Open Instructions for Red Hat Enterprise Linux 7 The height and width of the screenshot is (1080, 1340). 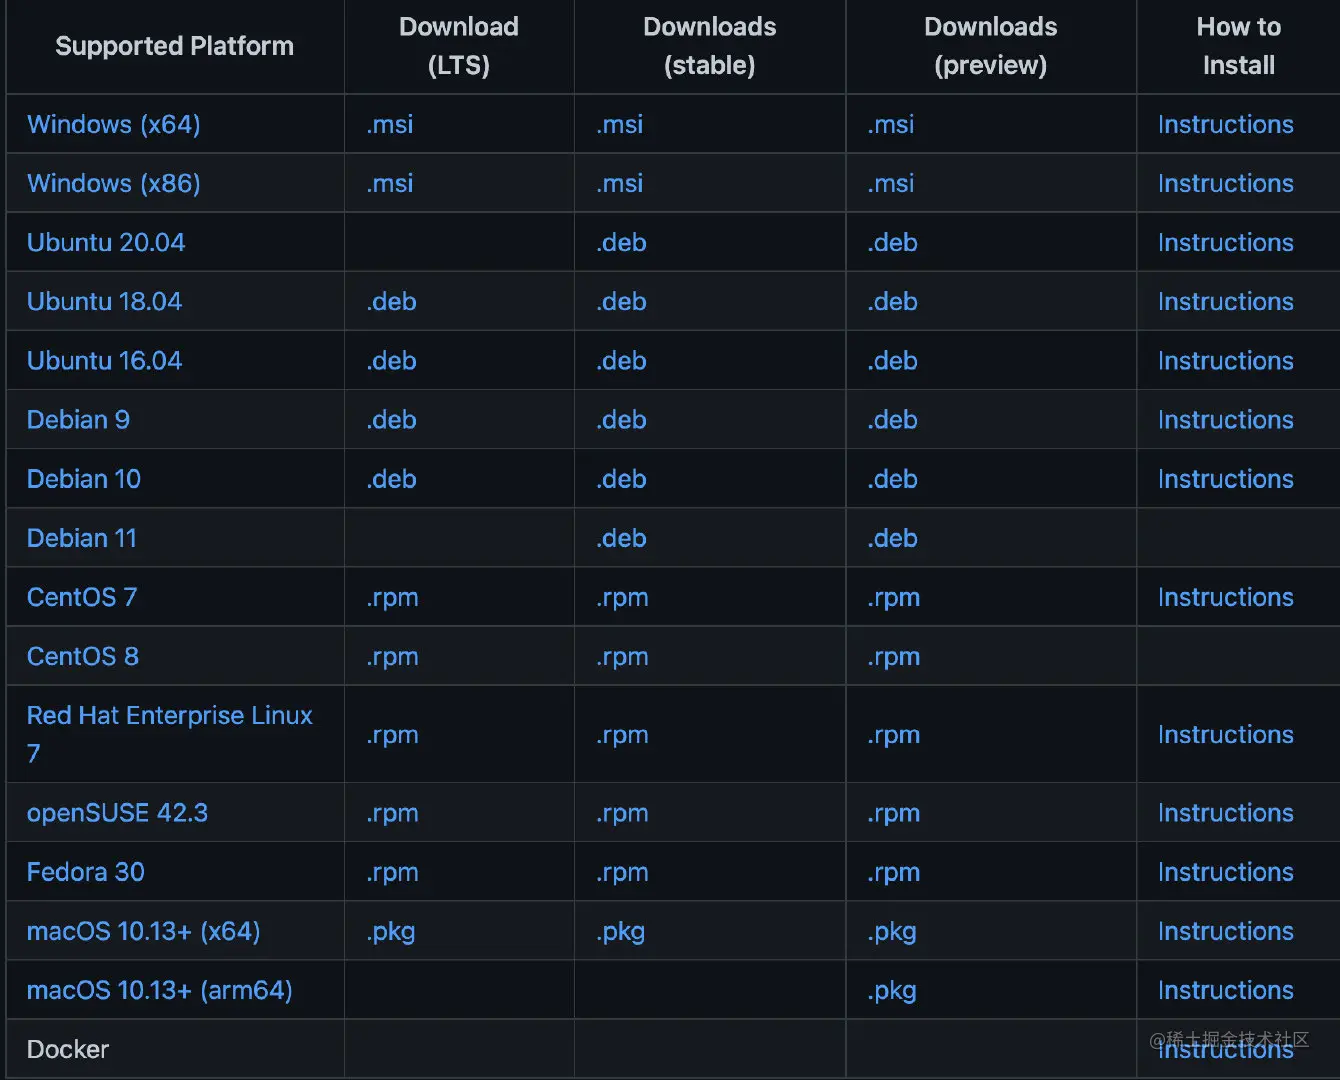tap(1225, 734)
